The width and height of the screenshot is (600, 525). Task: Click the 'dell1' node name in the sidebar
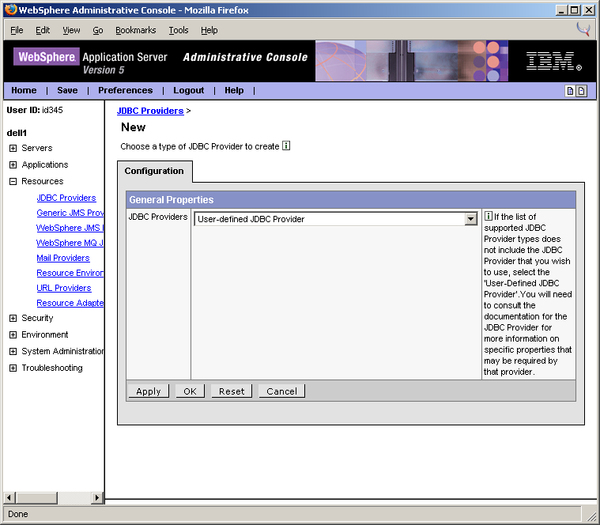(x=17, y=133)
